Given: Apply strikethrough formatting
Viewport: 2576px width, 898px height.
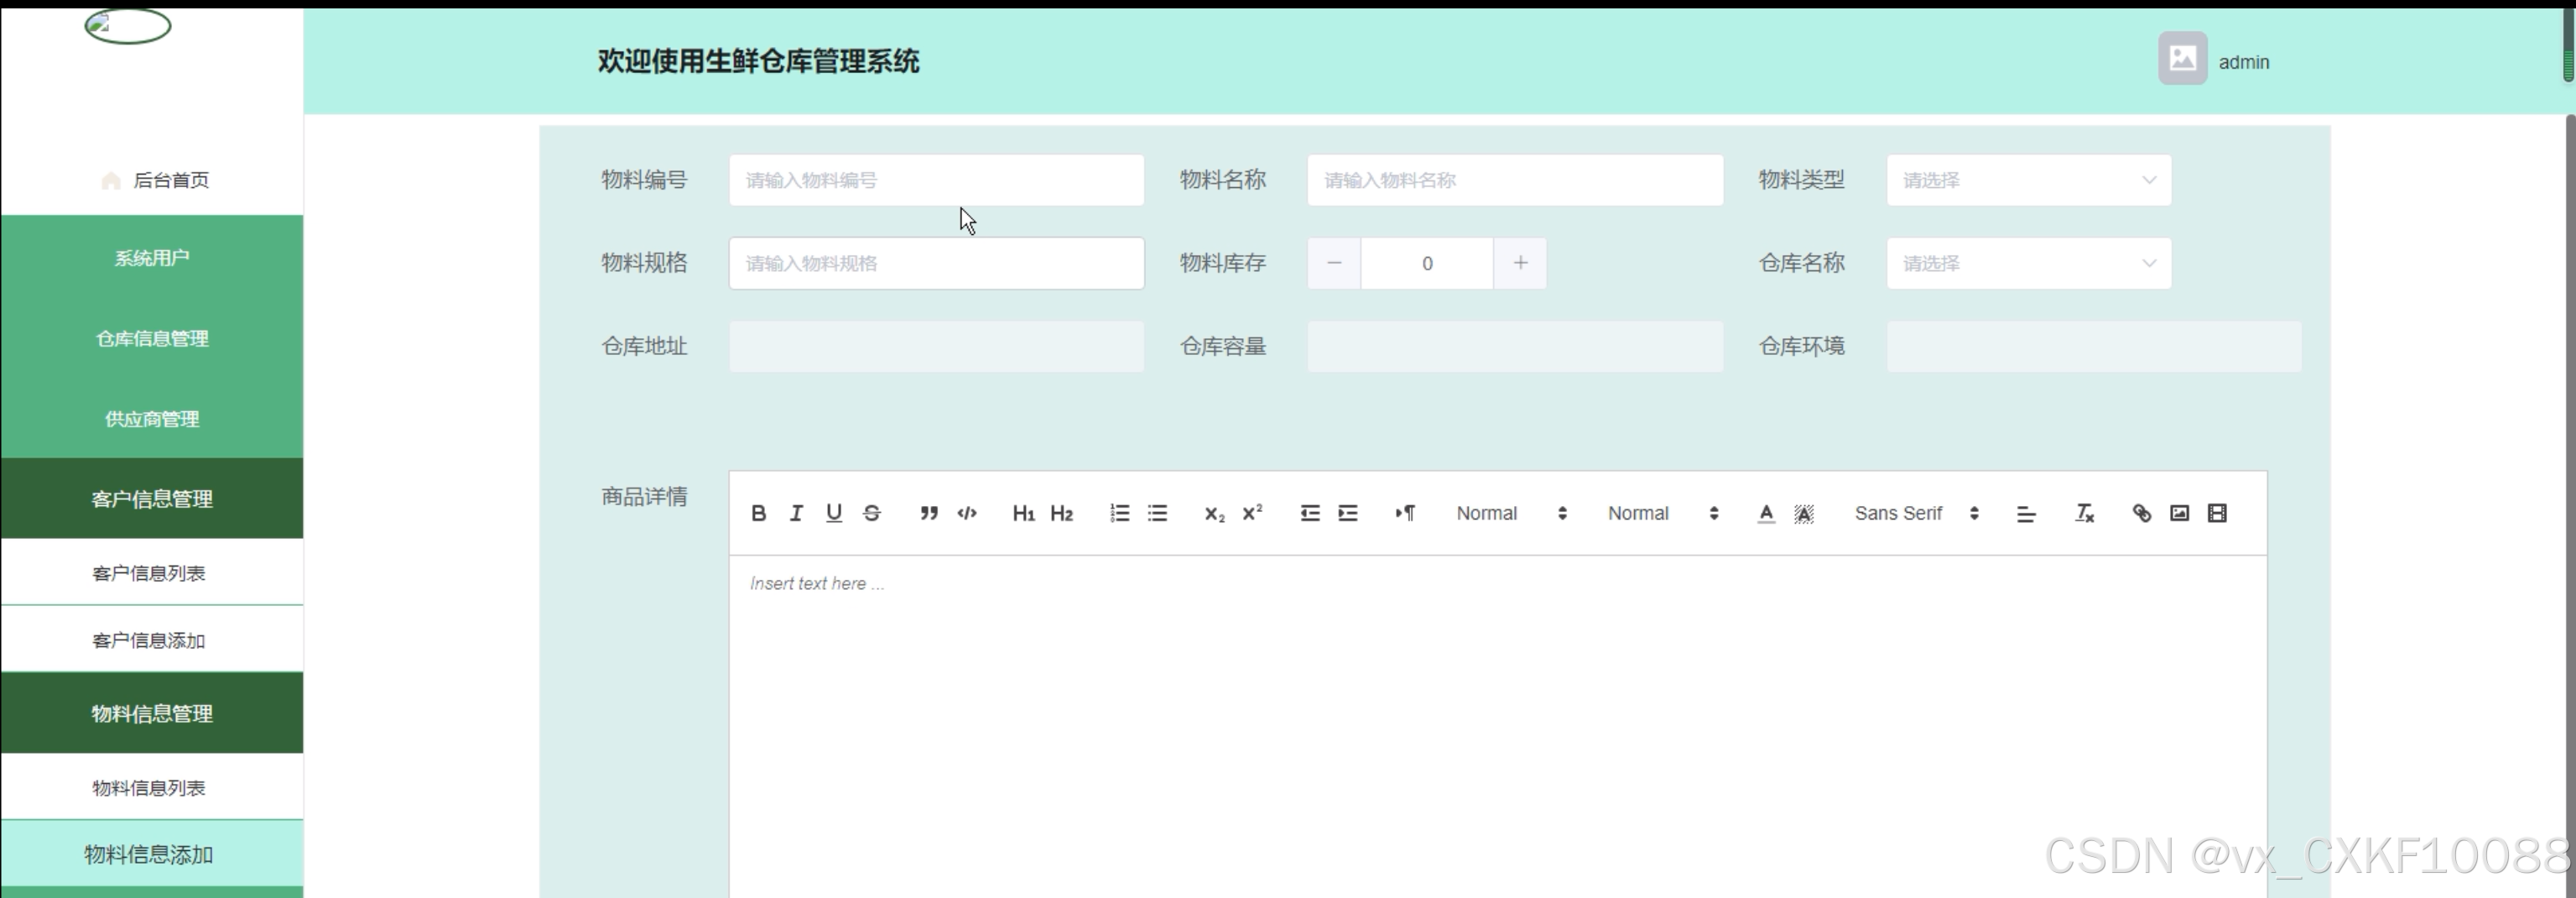Looking at the screenshot, I should click(872, 513).
